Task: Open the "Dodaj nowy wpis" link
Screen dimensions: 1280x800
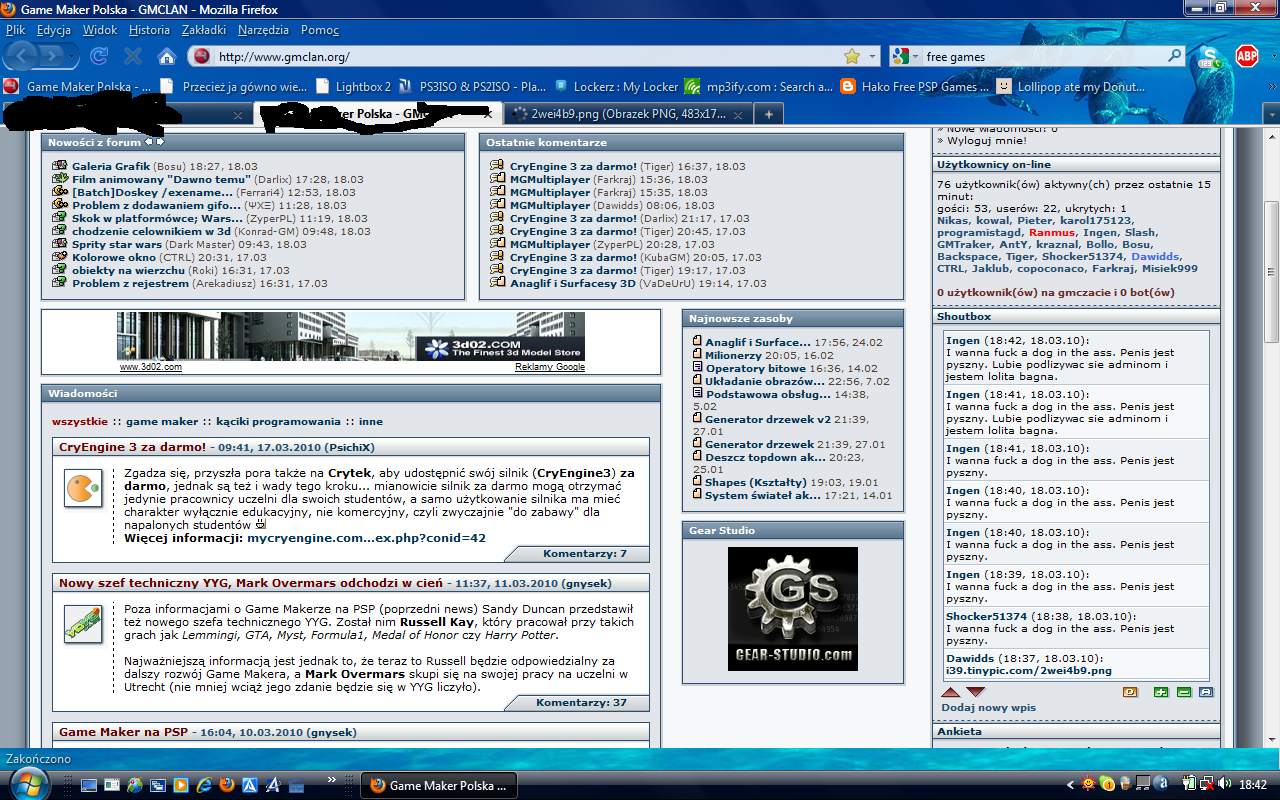Action: click(988, 707)
